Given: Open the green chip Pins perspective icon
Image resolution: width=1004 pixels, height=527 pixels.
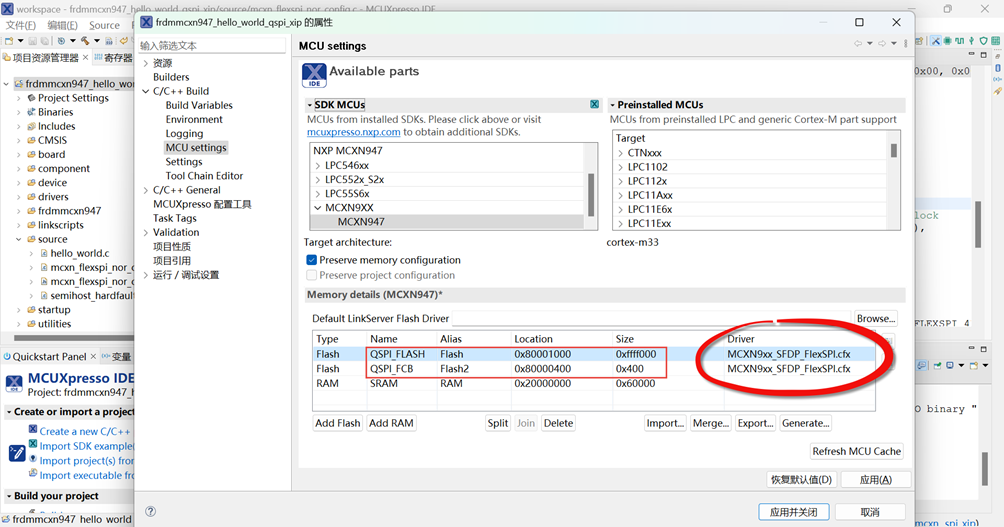Looking at the screenshot, I should coord(947,41).
